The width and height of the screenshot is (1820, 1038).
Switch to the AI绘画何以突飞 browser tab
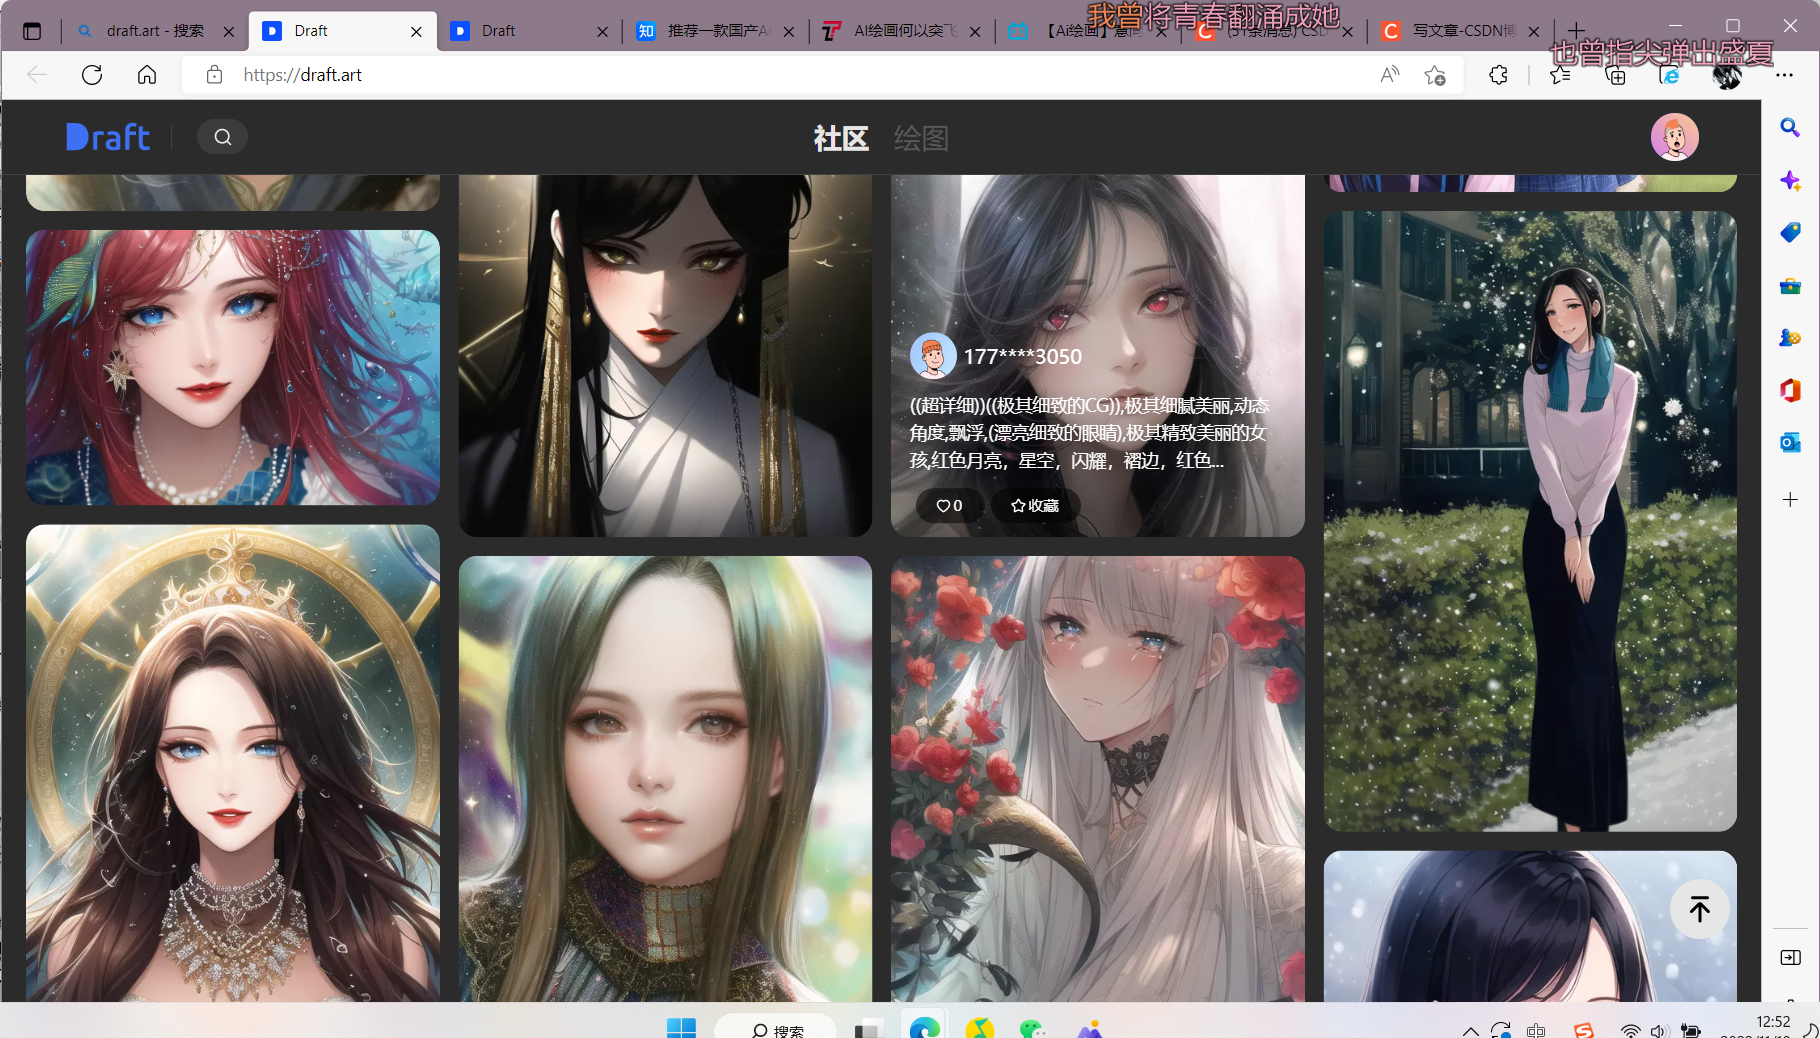coord(900,31)
